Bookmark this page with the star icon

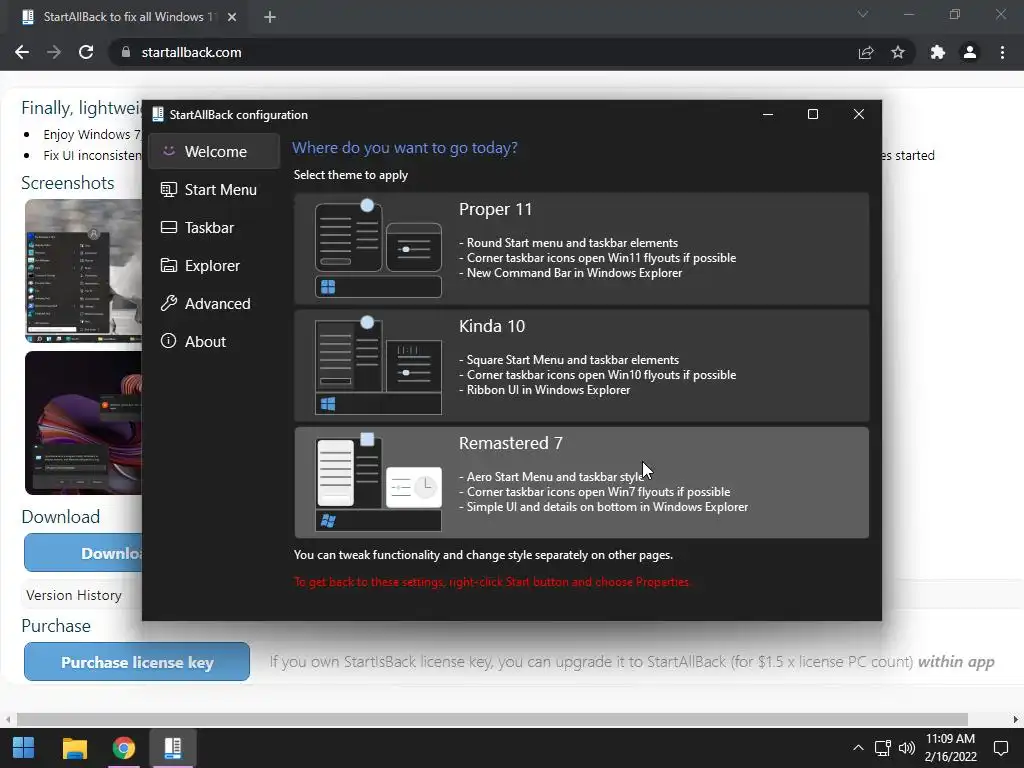click(898, 52)
